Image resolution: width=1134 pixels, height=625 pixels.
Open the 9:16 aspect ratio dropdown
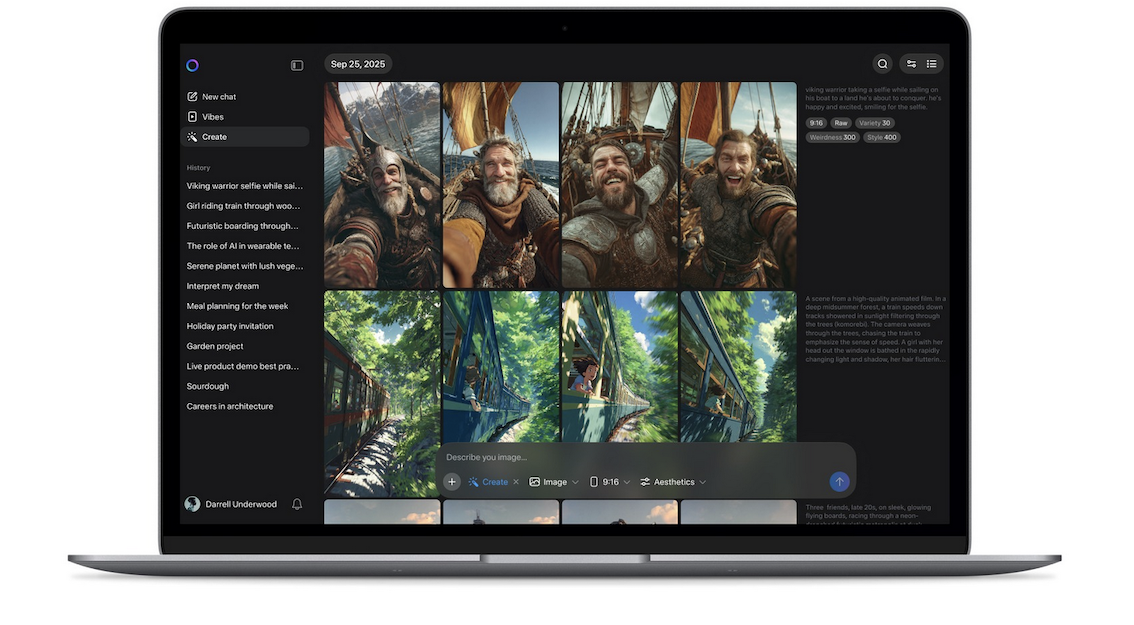610,482
